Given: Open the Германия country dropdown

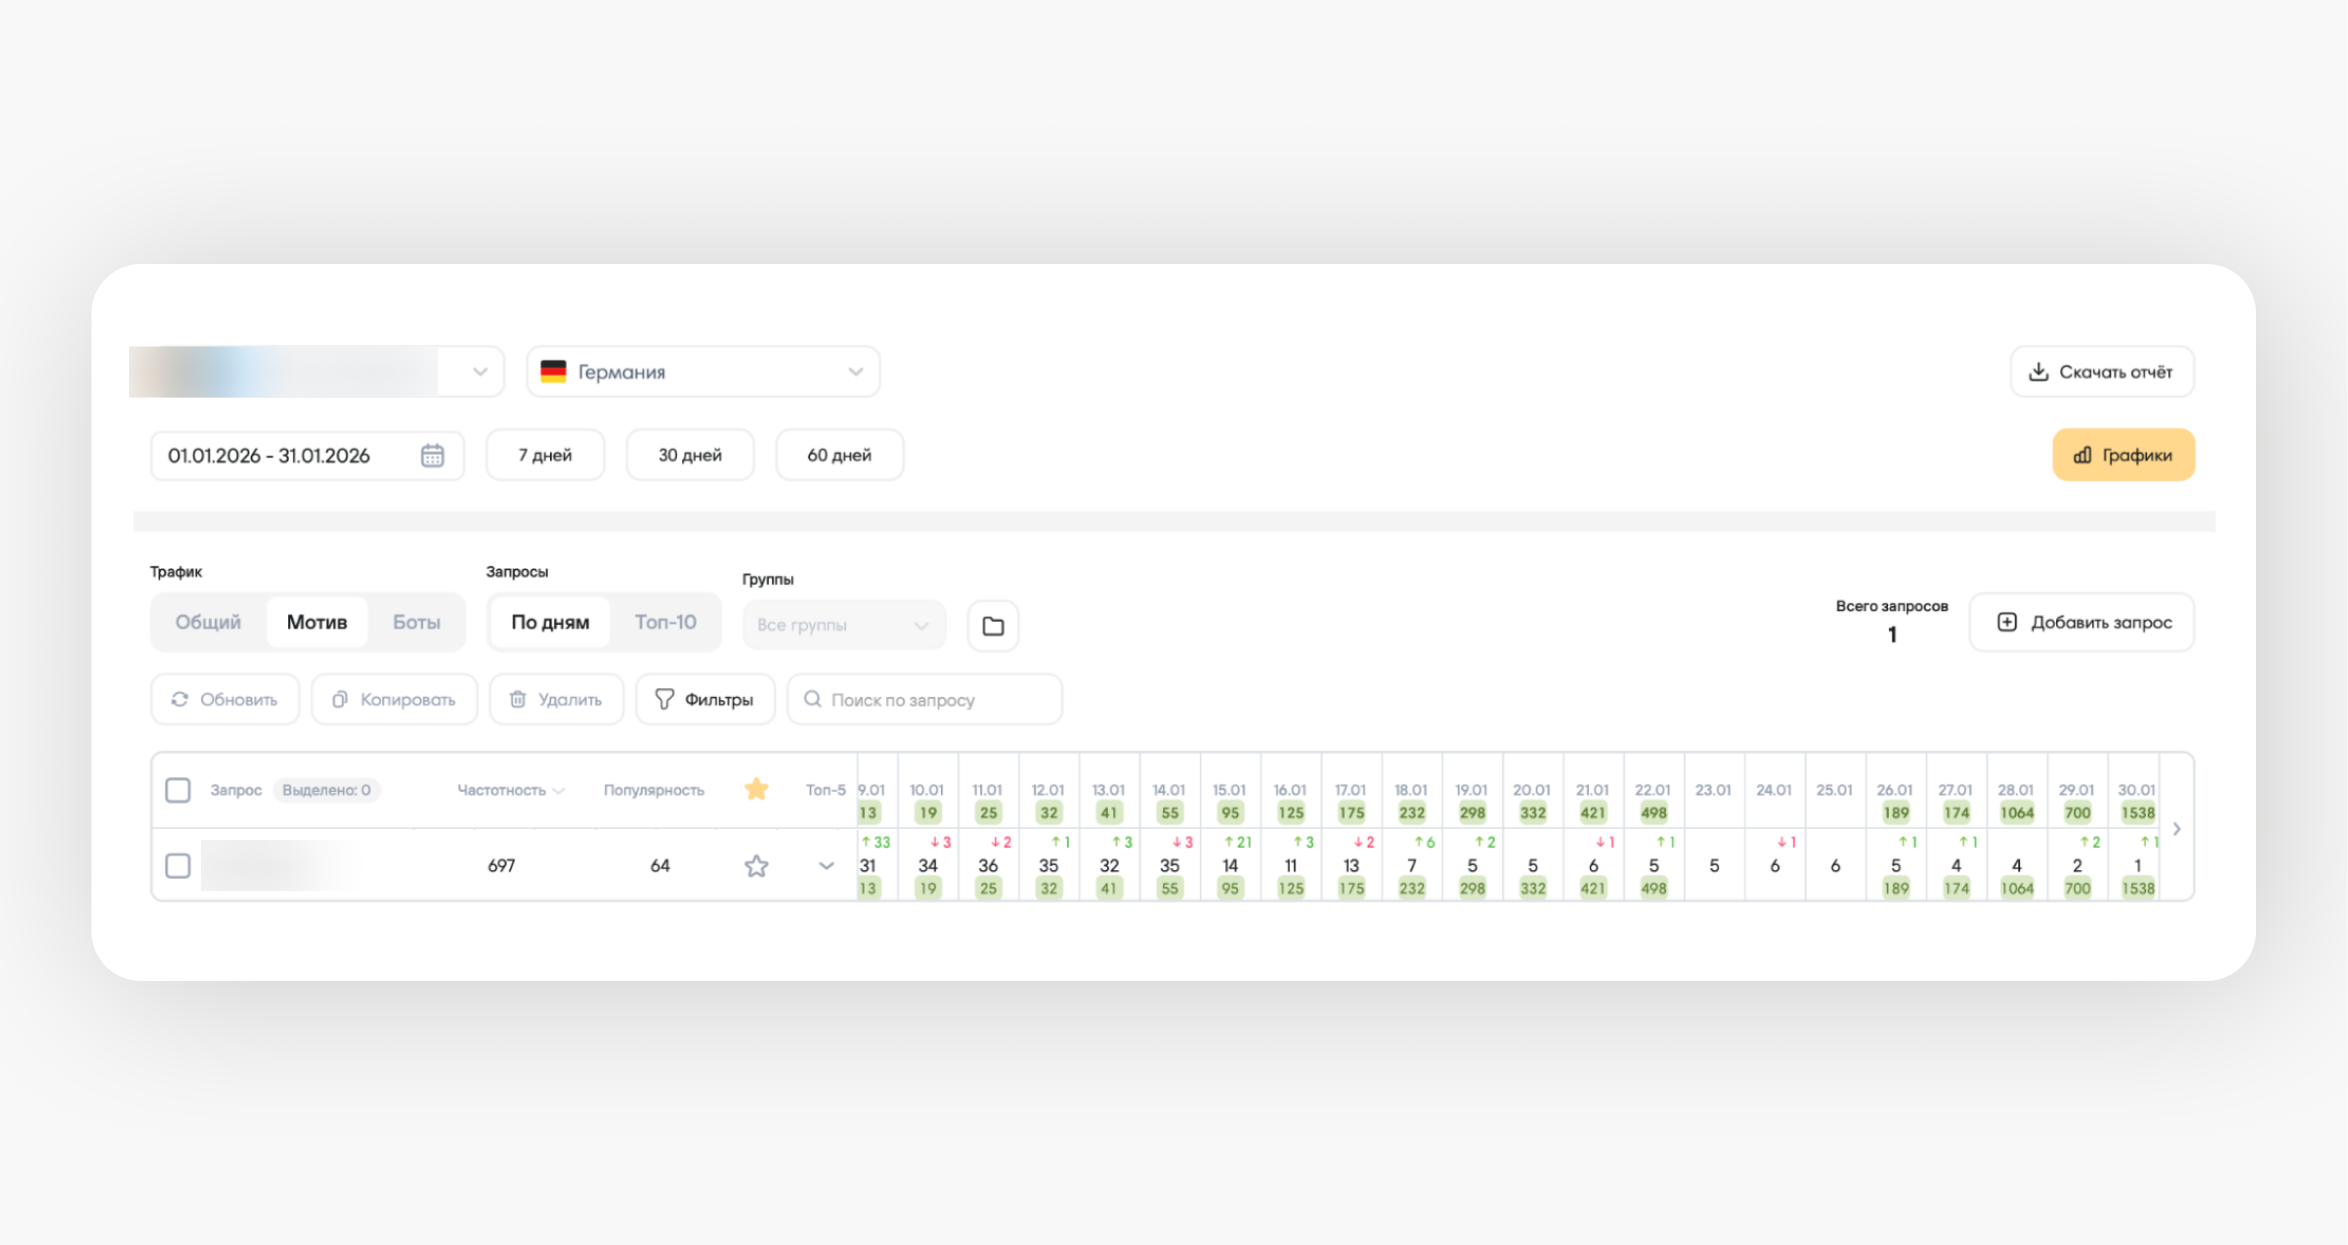Looking at the screenshot, I should click(702, 372).
